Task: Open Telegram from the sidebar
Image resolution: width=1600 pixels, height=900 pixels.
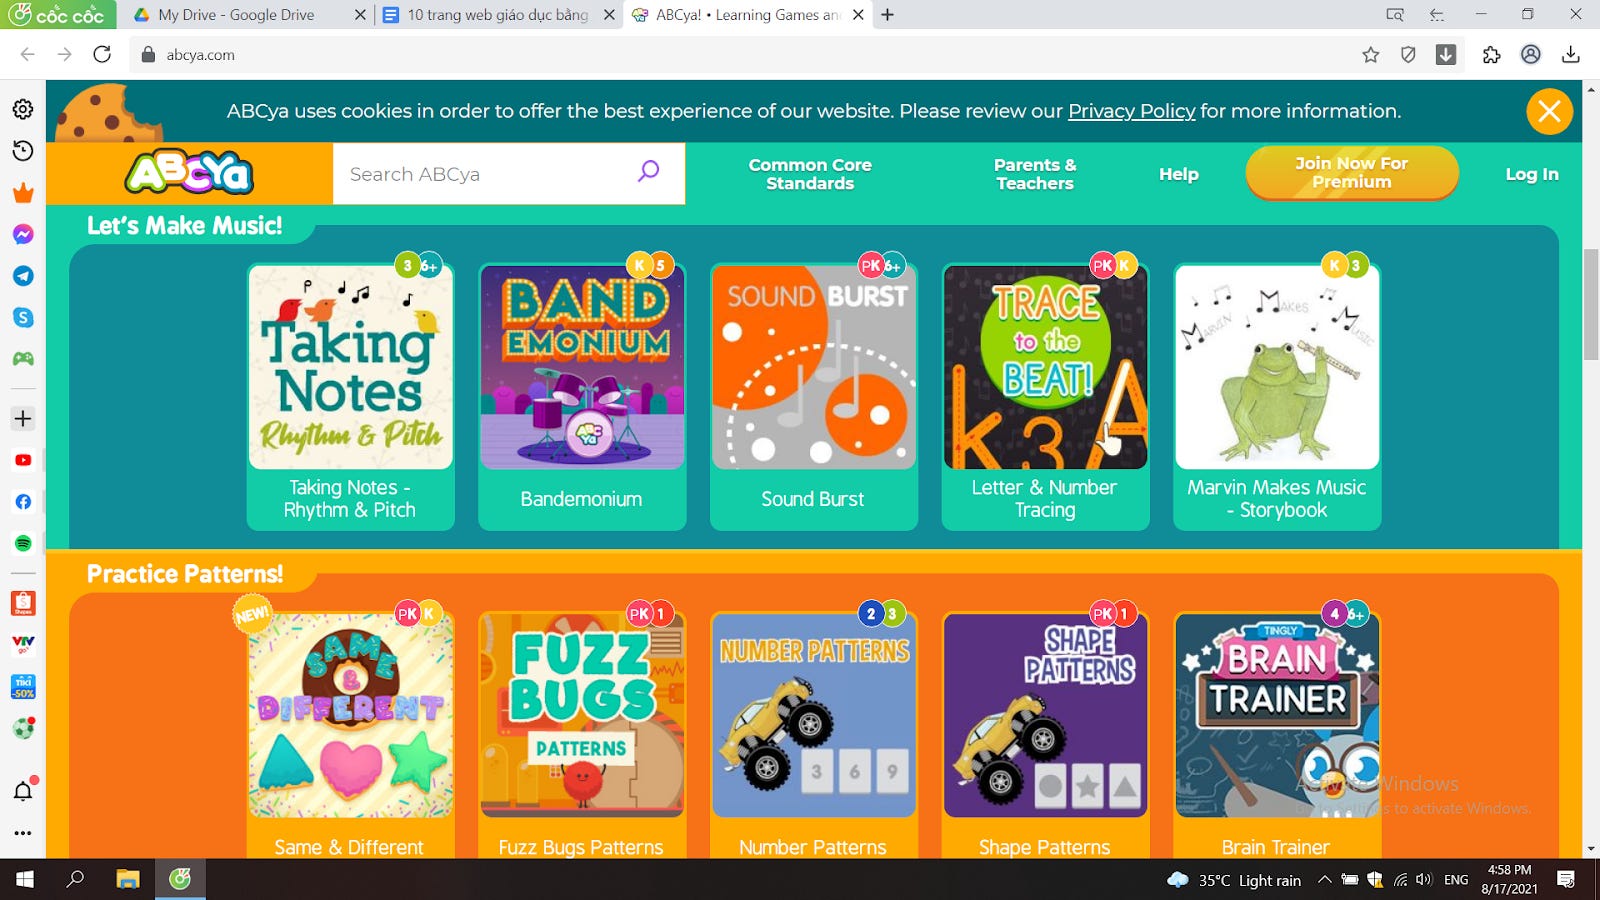Action: coord(23,276)
